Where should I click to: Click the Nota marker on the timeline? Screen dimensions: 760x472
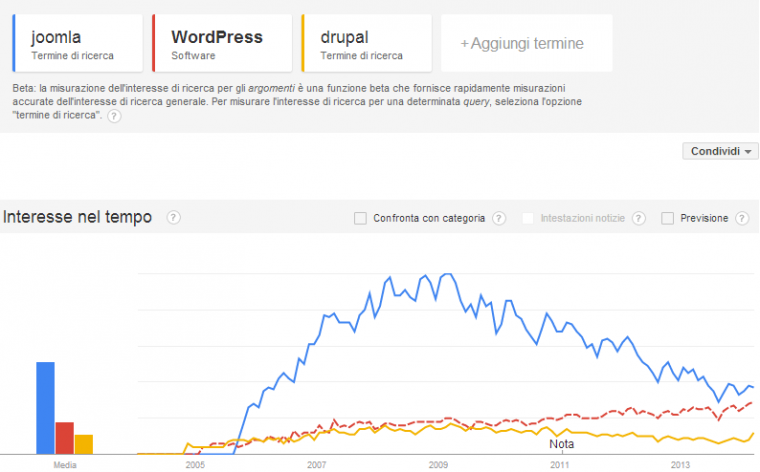(x=561, y=444)
